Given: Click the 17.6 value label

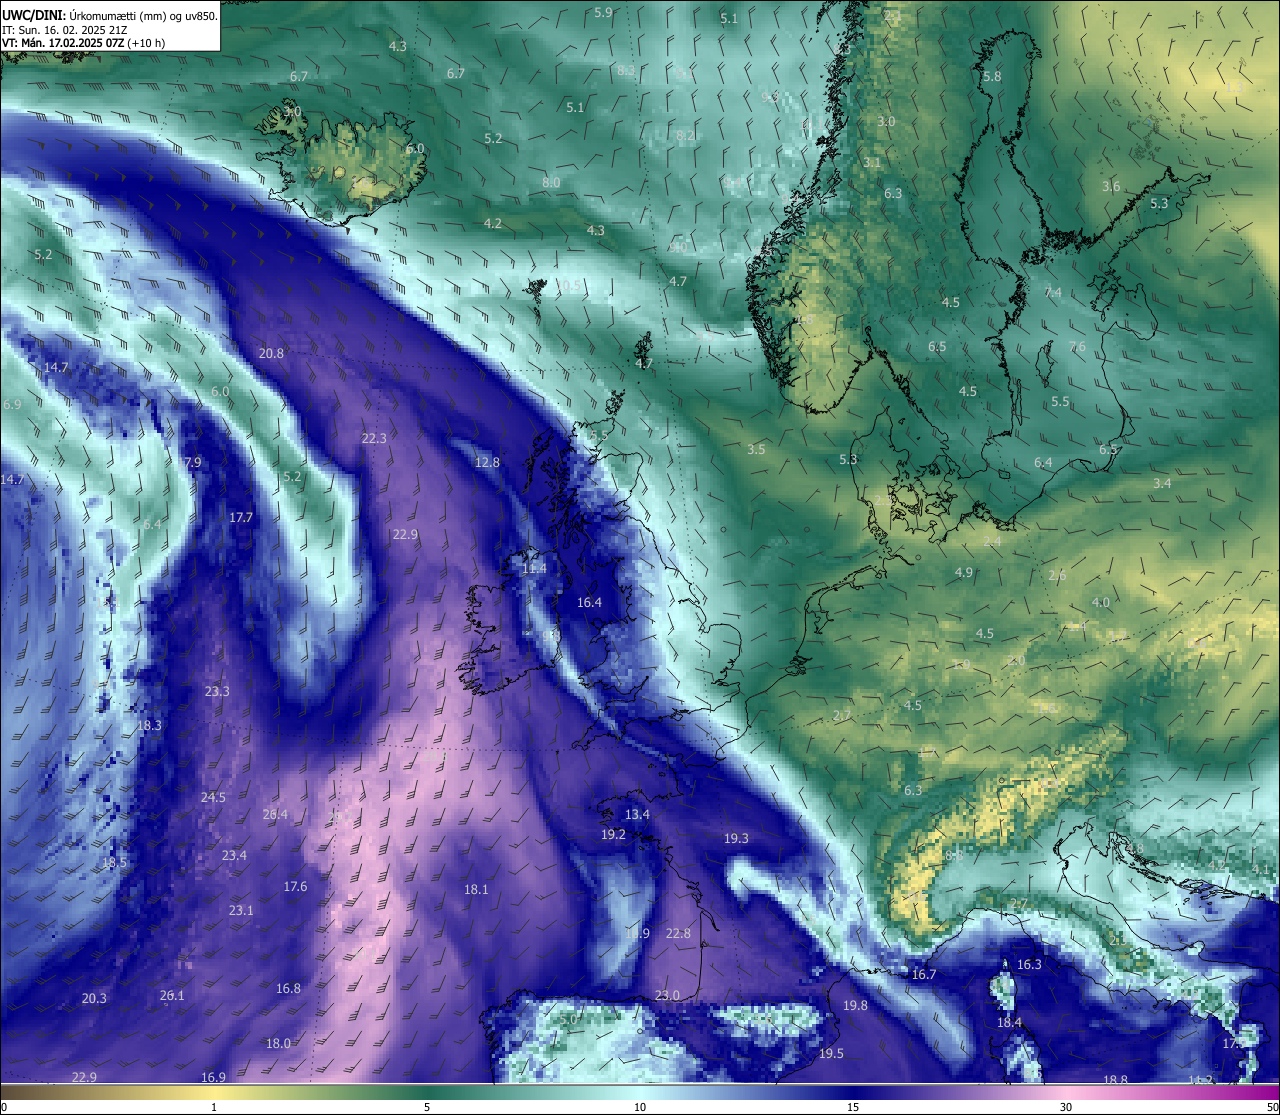Looking at the screenshot, I should pos(295,887).
